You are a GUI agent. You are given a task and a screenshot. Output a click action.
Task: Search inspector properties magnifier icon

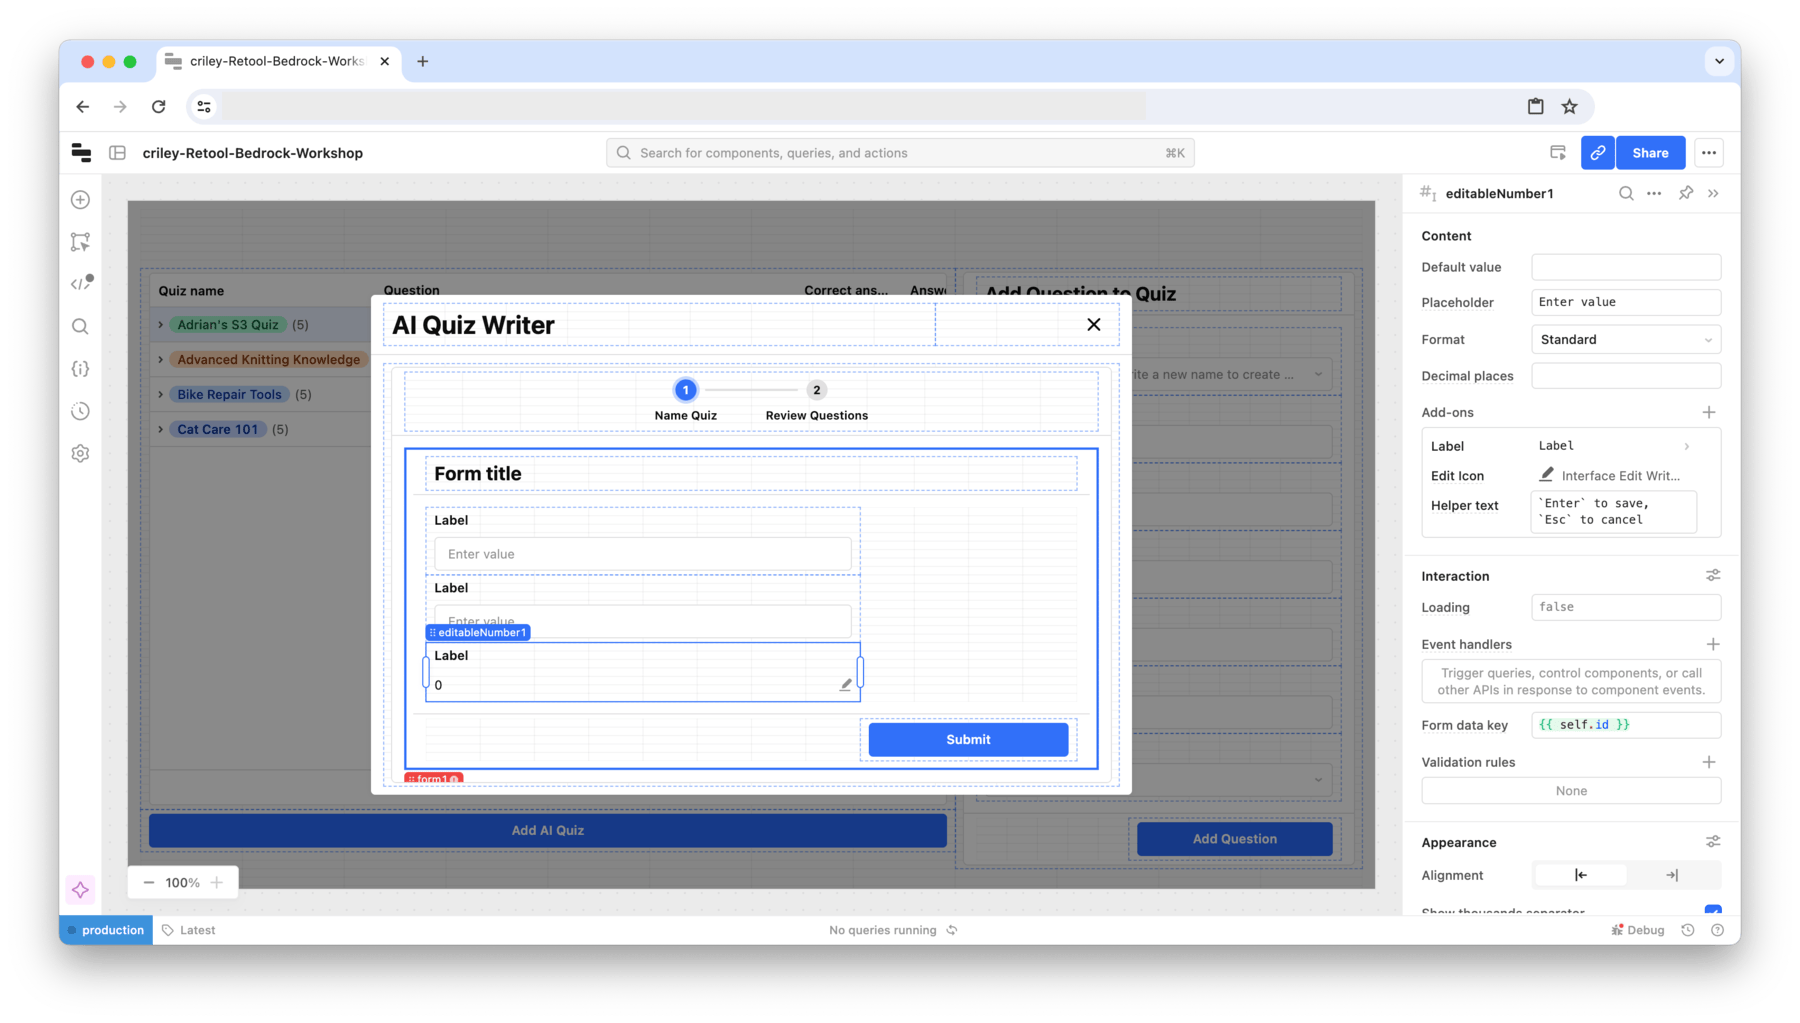click(x=1626, y=194)
